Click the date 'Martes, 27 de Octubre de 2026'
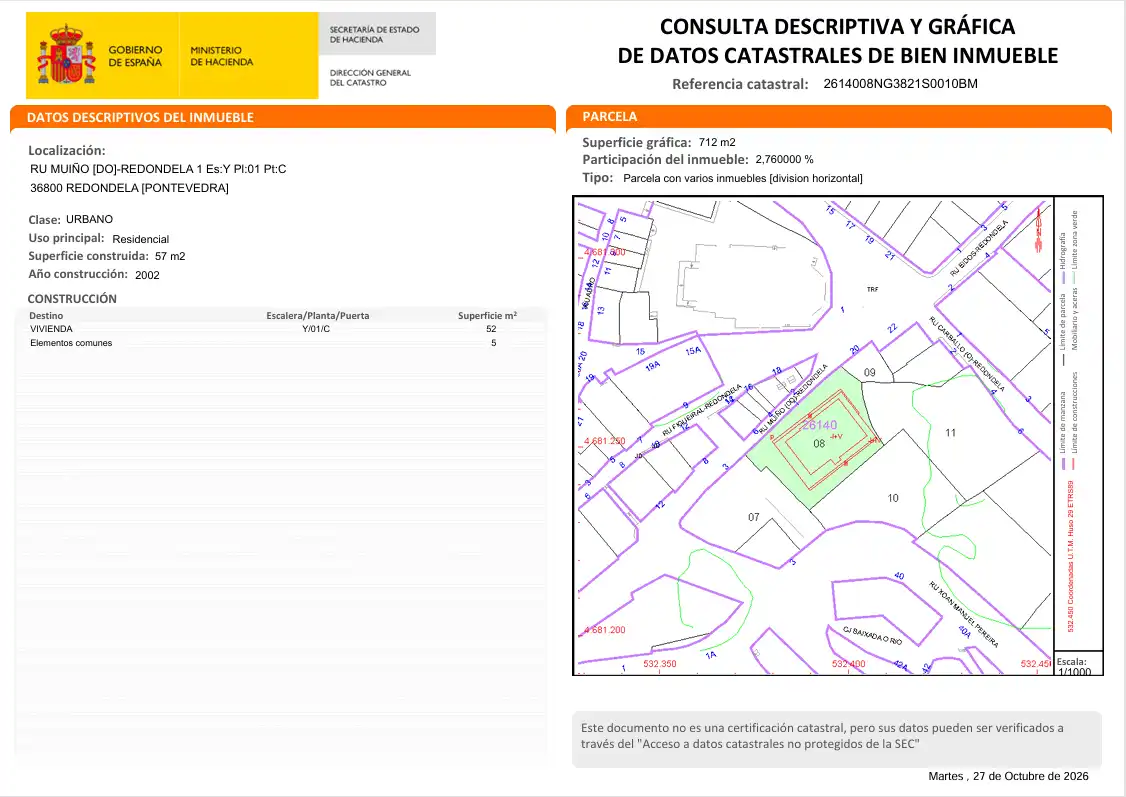This screenshot has height=797, width=1126. tap(1008, 776)
